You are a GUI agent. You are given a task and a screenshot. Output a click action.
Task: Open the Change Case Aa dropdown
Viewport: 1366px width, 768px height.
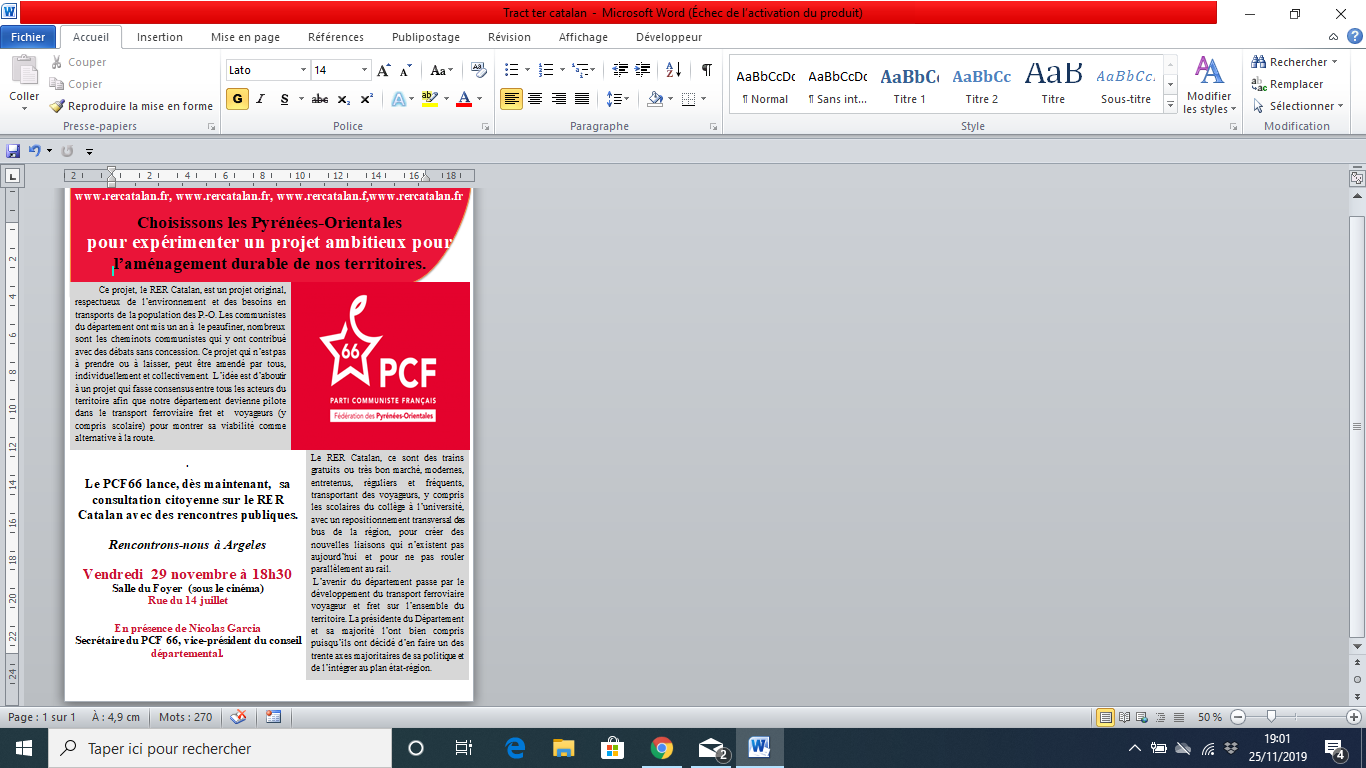[441, 70]
